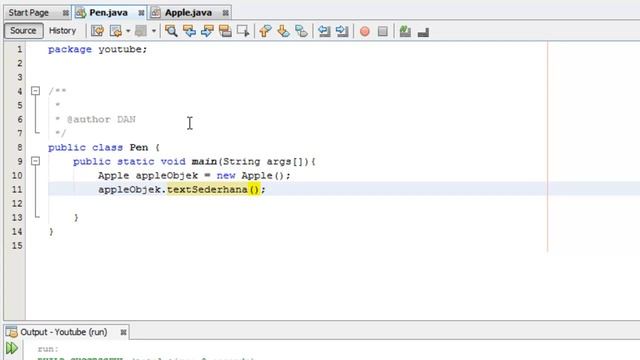
Task: Click Find Previous Occurrence icon
Action: (x=189, y=31)
